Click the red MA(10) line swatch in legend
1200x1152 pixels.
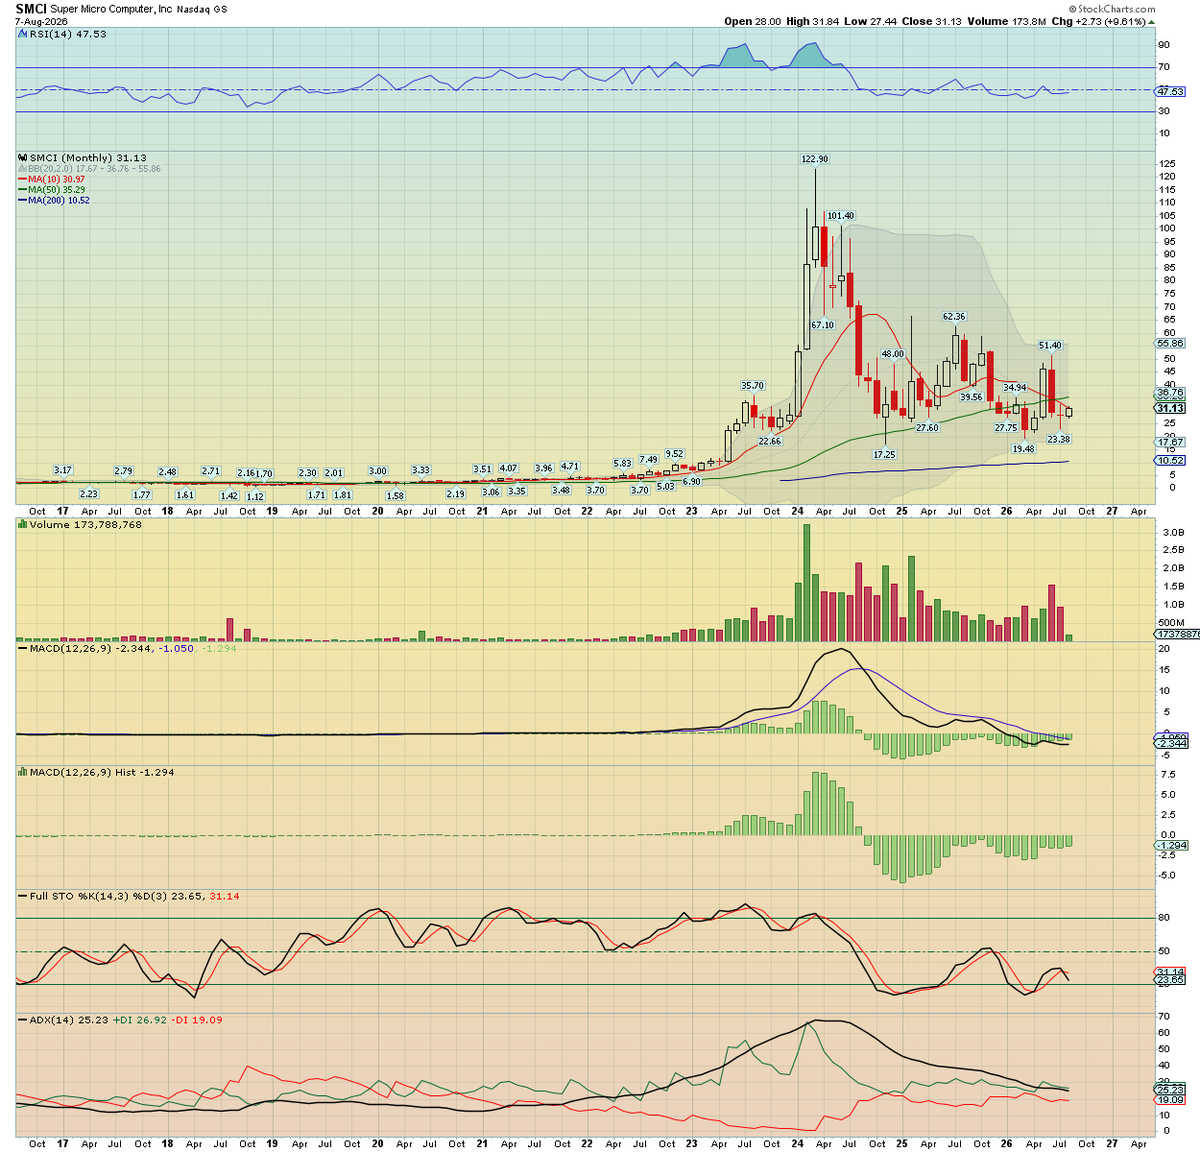coord(22,179)
